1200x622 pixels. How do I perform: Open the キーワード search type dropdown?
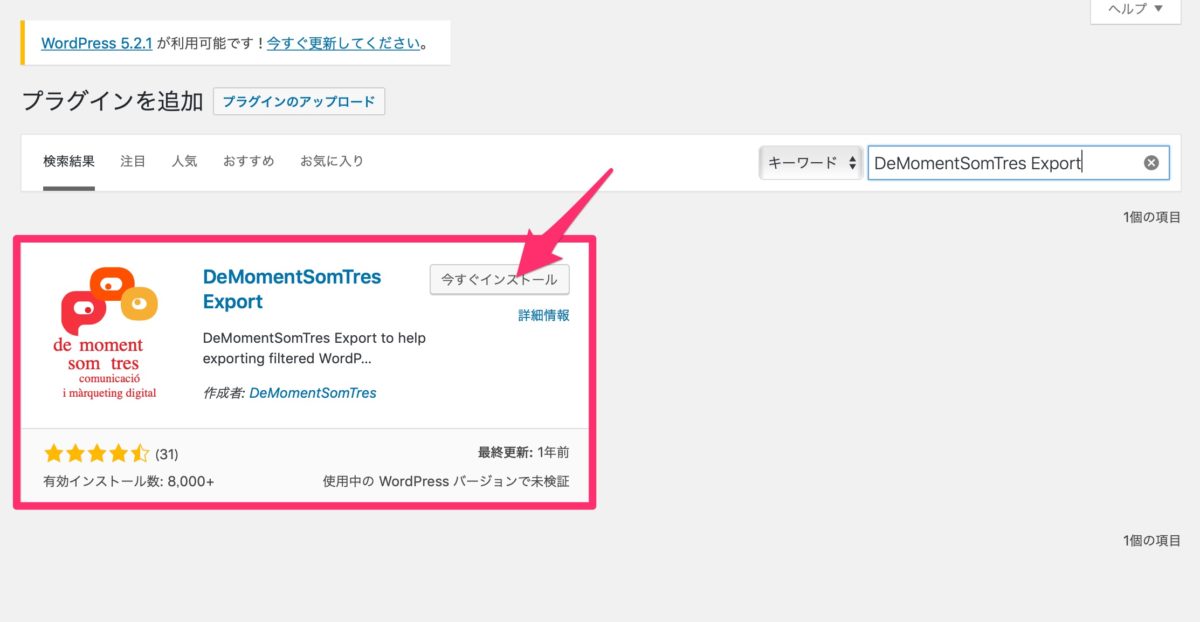810,162
